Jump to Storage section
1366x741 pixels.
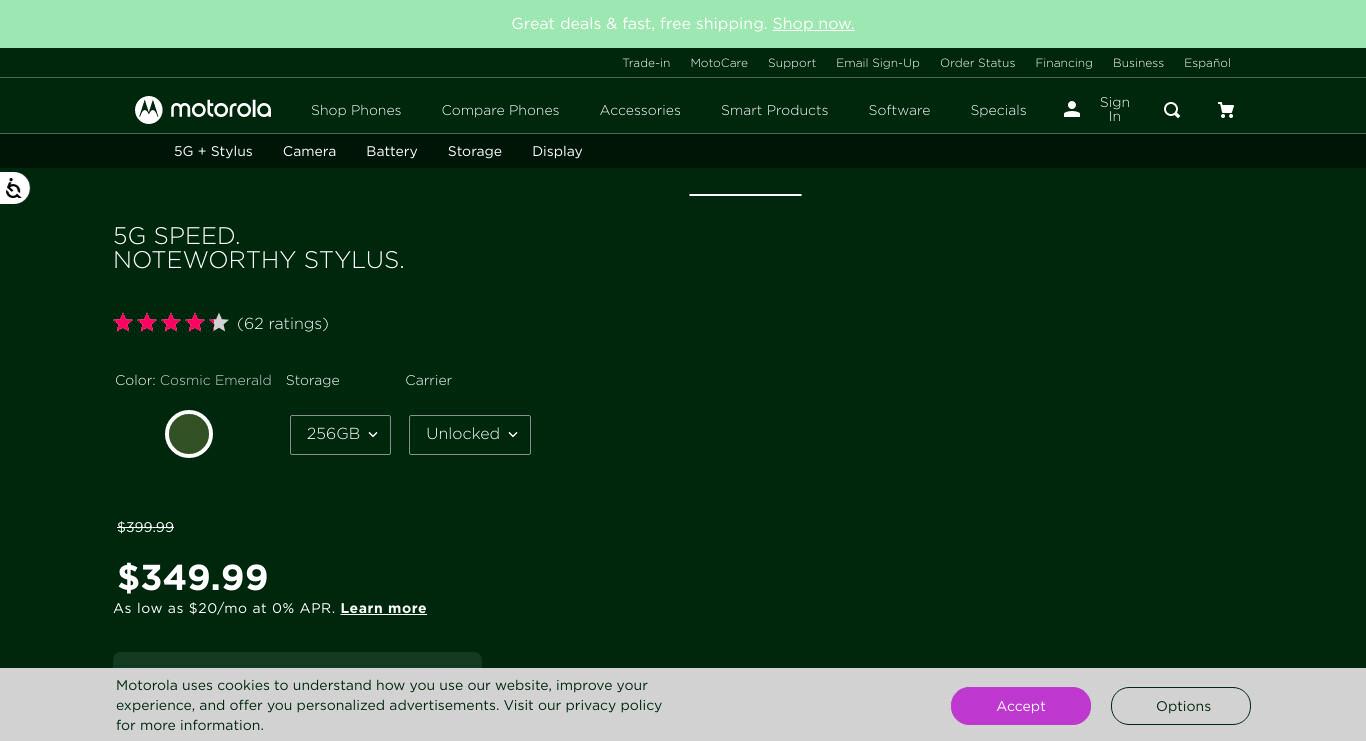click(x=474, y=151)
